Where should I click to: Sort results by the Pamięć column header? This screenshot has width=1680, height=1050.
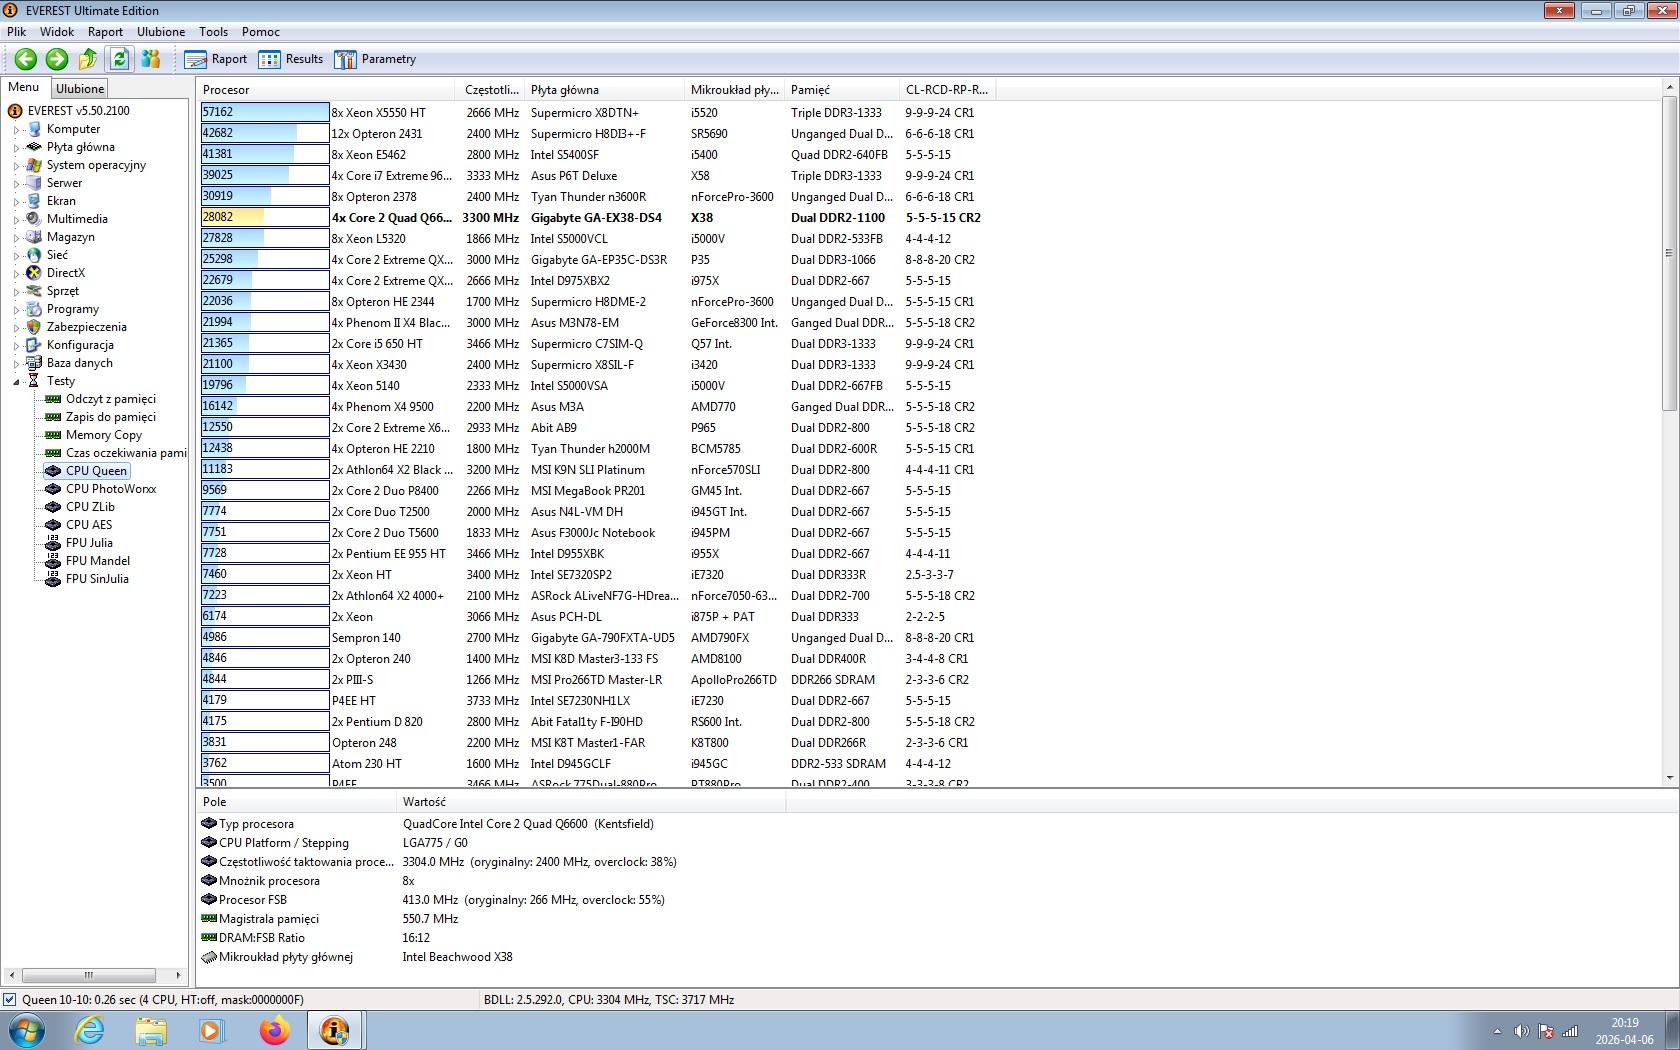pos(842,90)
